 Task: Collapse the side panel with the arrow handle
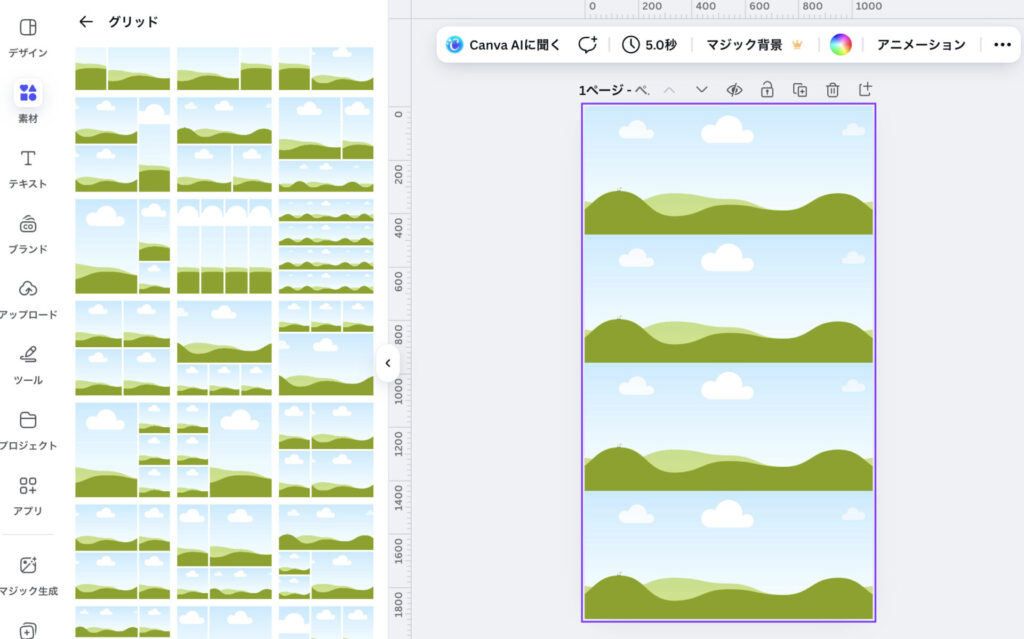tap(388, 363)
